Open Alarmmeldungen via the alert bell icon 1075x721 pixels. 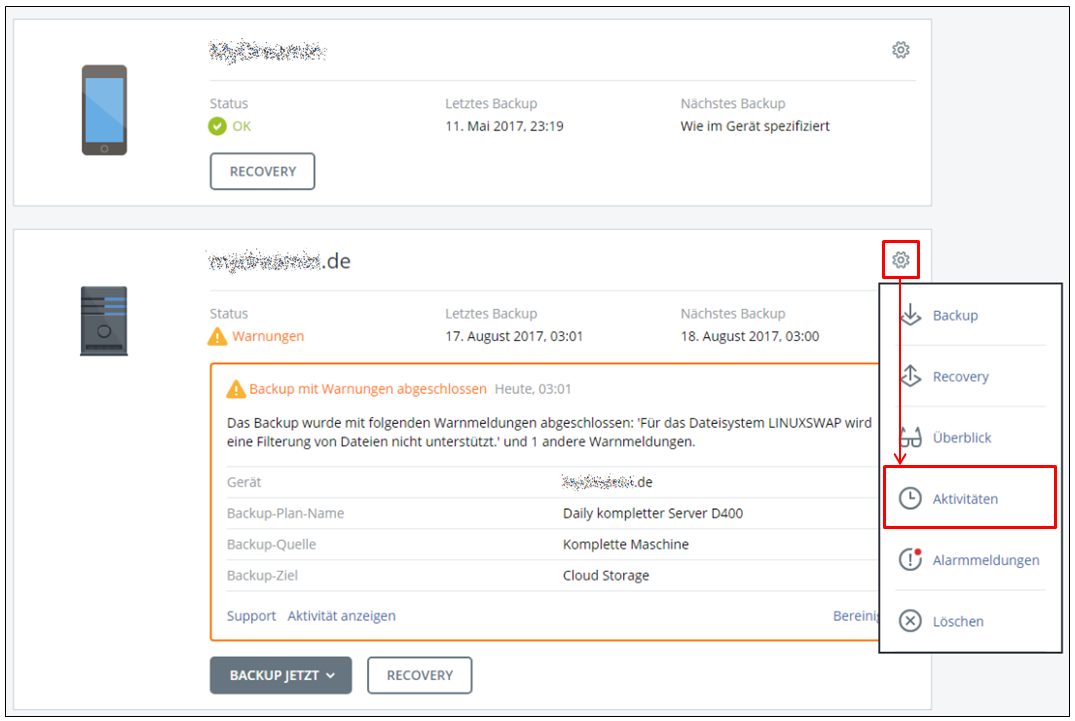pos(911,559)
